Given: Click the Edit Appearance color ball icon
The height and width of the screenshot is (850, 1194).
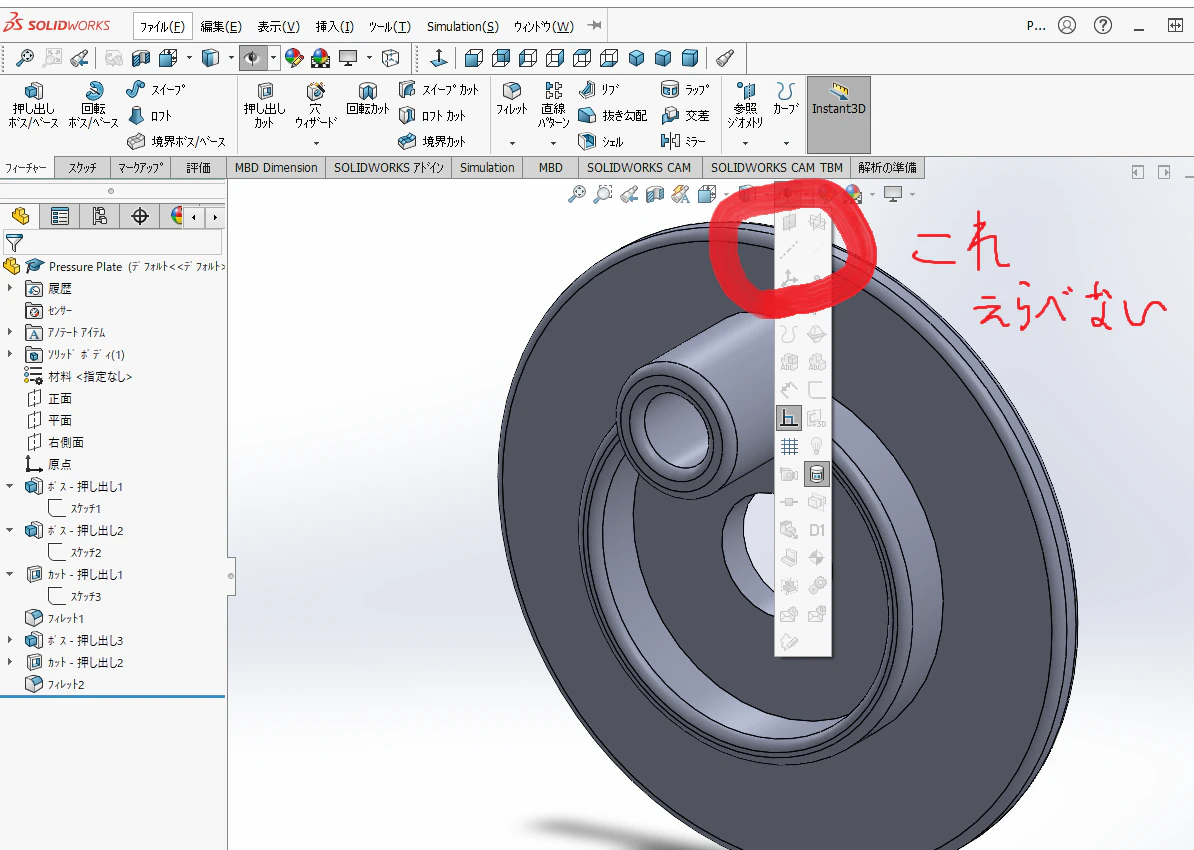Looking at the screenshot, I should [x=294, y=58].
